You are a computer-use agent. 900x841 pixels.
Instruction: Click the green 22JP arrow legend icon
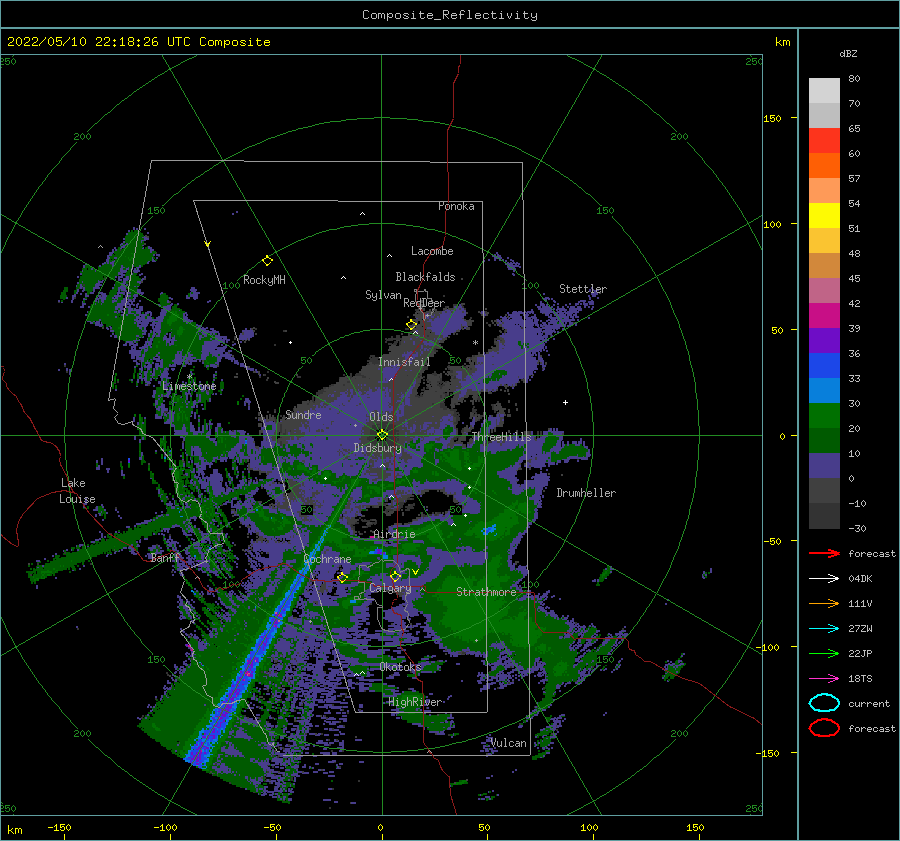tap(824, 653)
